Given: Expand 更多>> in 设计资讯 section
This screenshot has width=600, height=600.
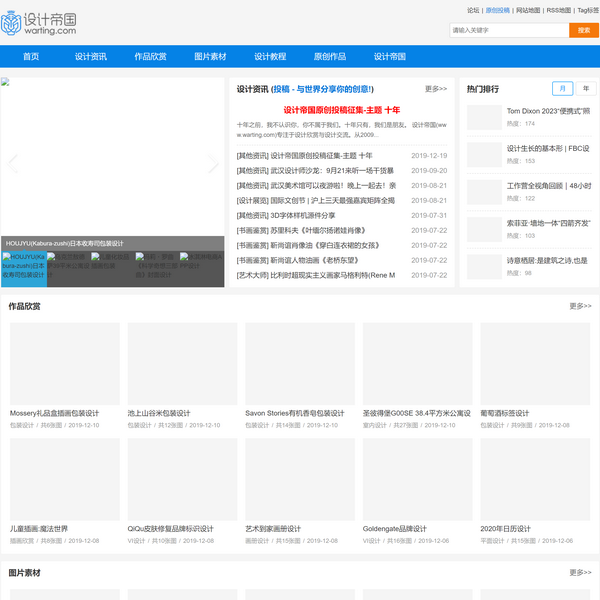Looking at the screenshot, I should coord(435,89).
